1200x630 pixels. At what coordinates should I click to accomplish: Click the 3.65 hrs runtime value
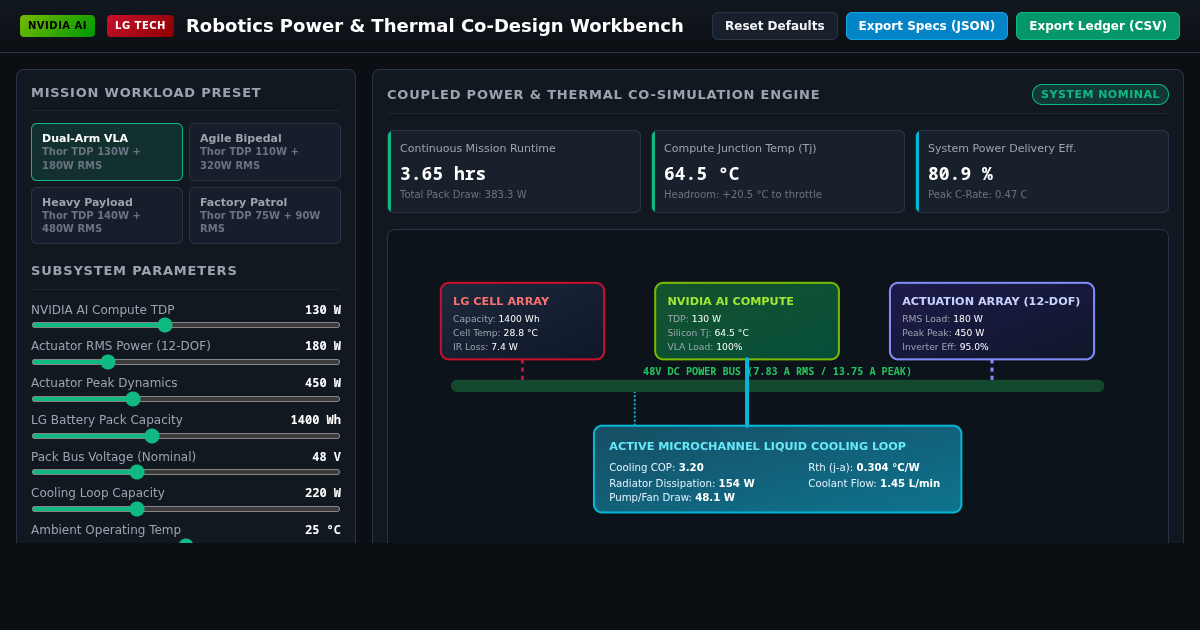tap(443, 174)
